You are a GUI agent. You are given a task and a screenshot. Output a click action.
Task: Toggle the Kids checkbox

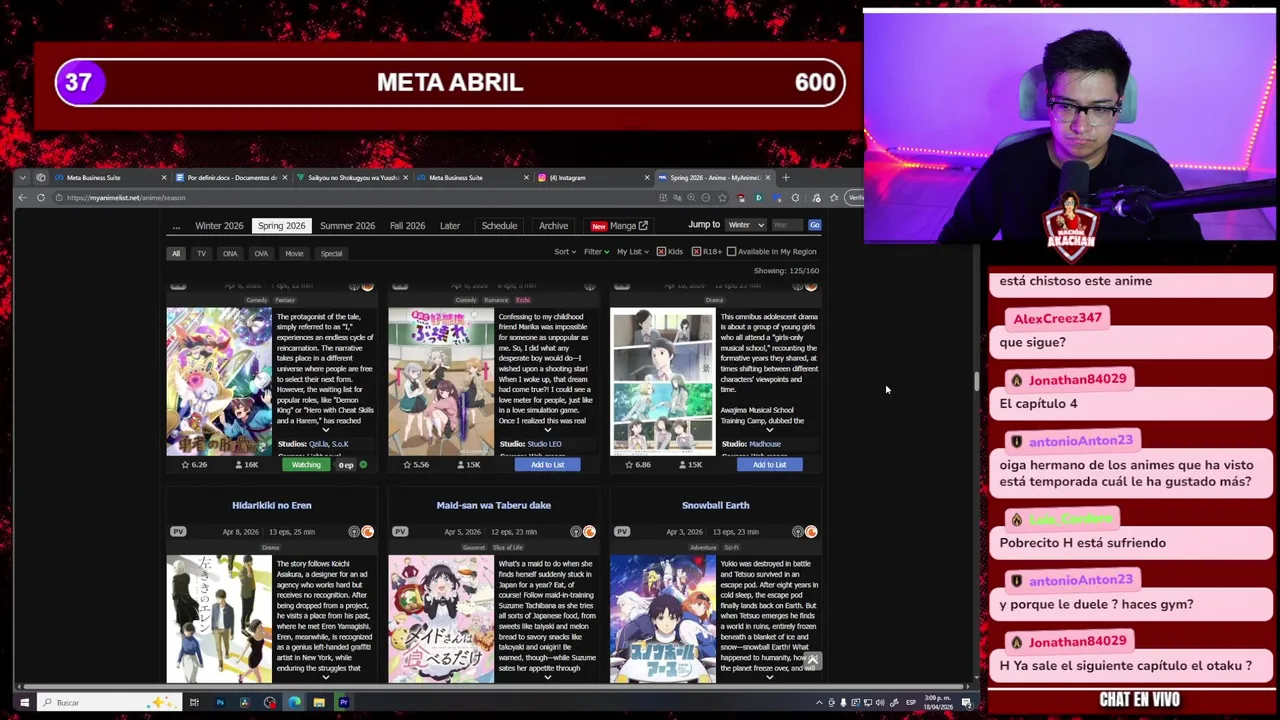[x=661, y=252]
